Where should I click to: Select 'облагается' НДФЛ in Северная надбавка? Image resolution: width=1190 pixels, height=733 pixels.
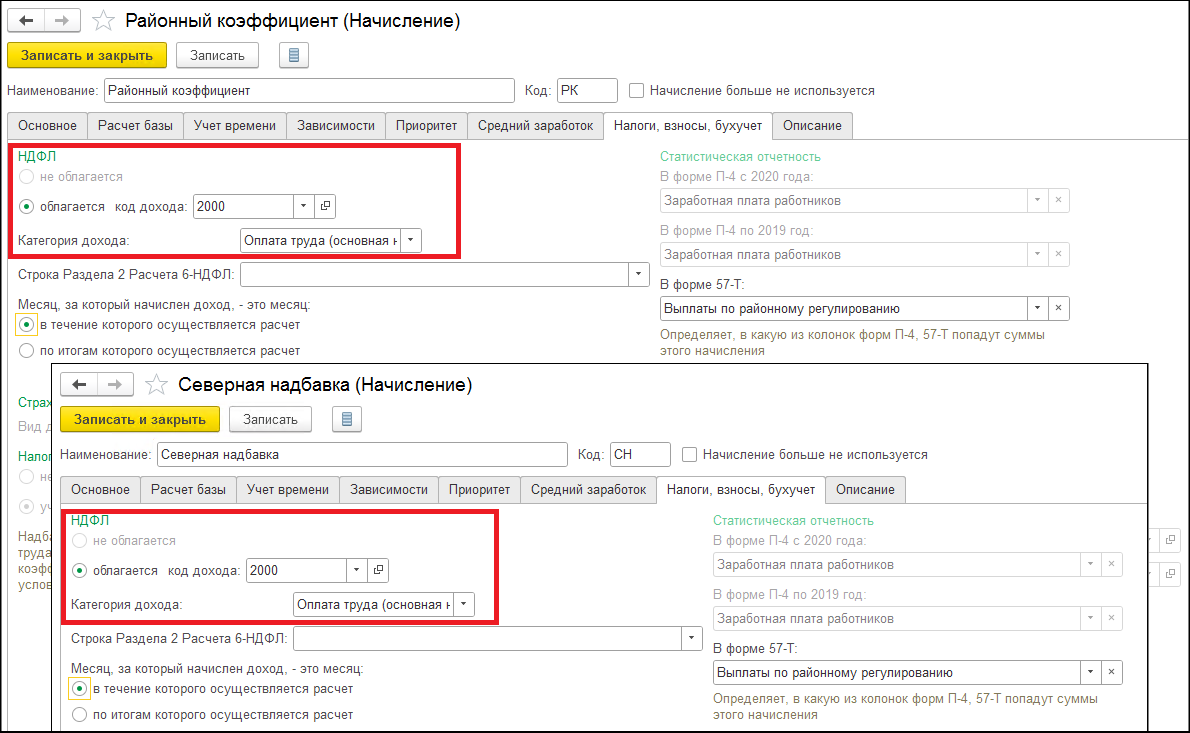80,571
